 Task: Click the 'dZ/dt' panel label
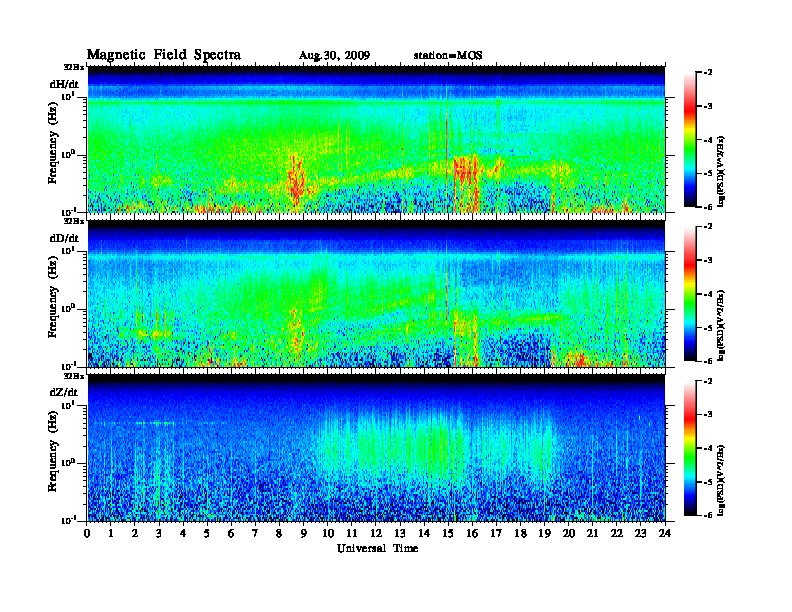click(64, 392)
